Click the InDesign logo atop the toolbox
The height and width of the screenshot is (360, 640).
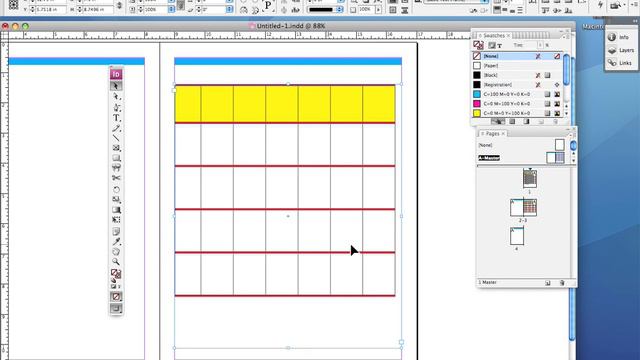pyautogui.click(x=116, y=74)
